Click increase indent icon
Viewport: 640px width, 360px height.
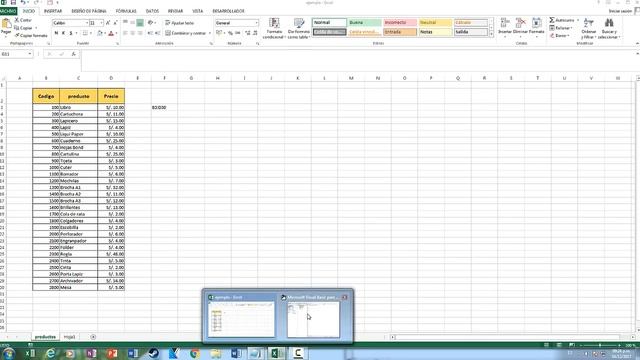(158, 33)
